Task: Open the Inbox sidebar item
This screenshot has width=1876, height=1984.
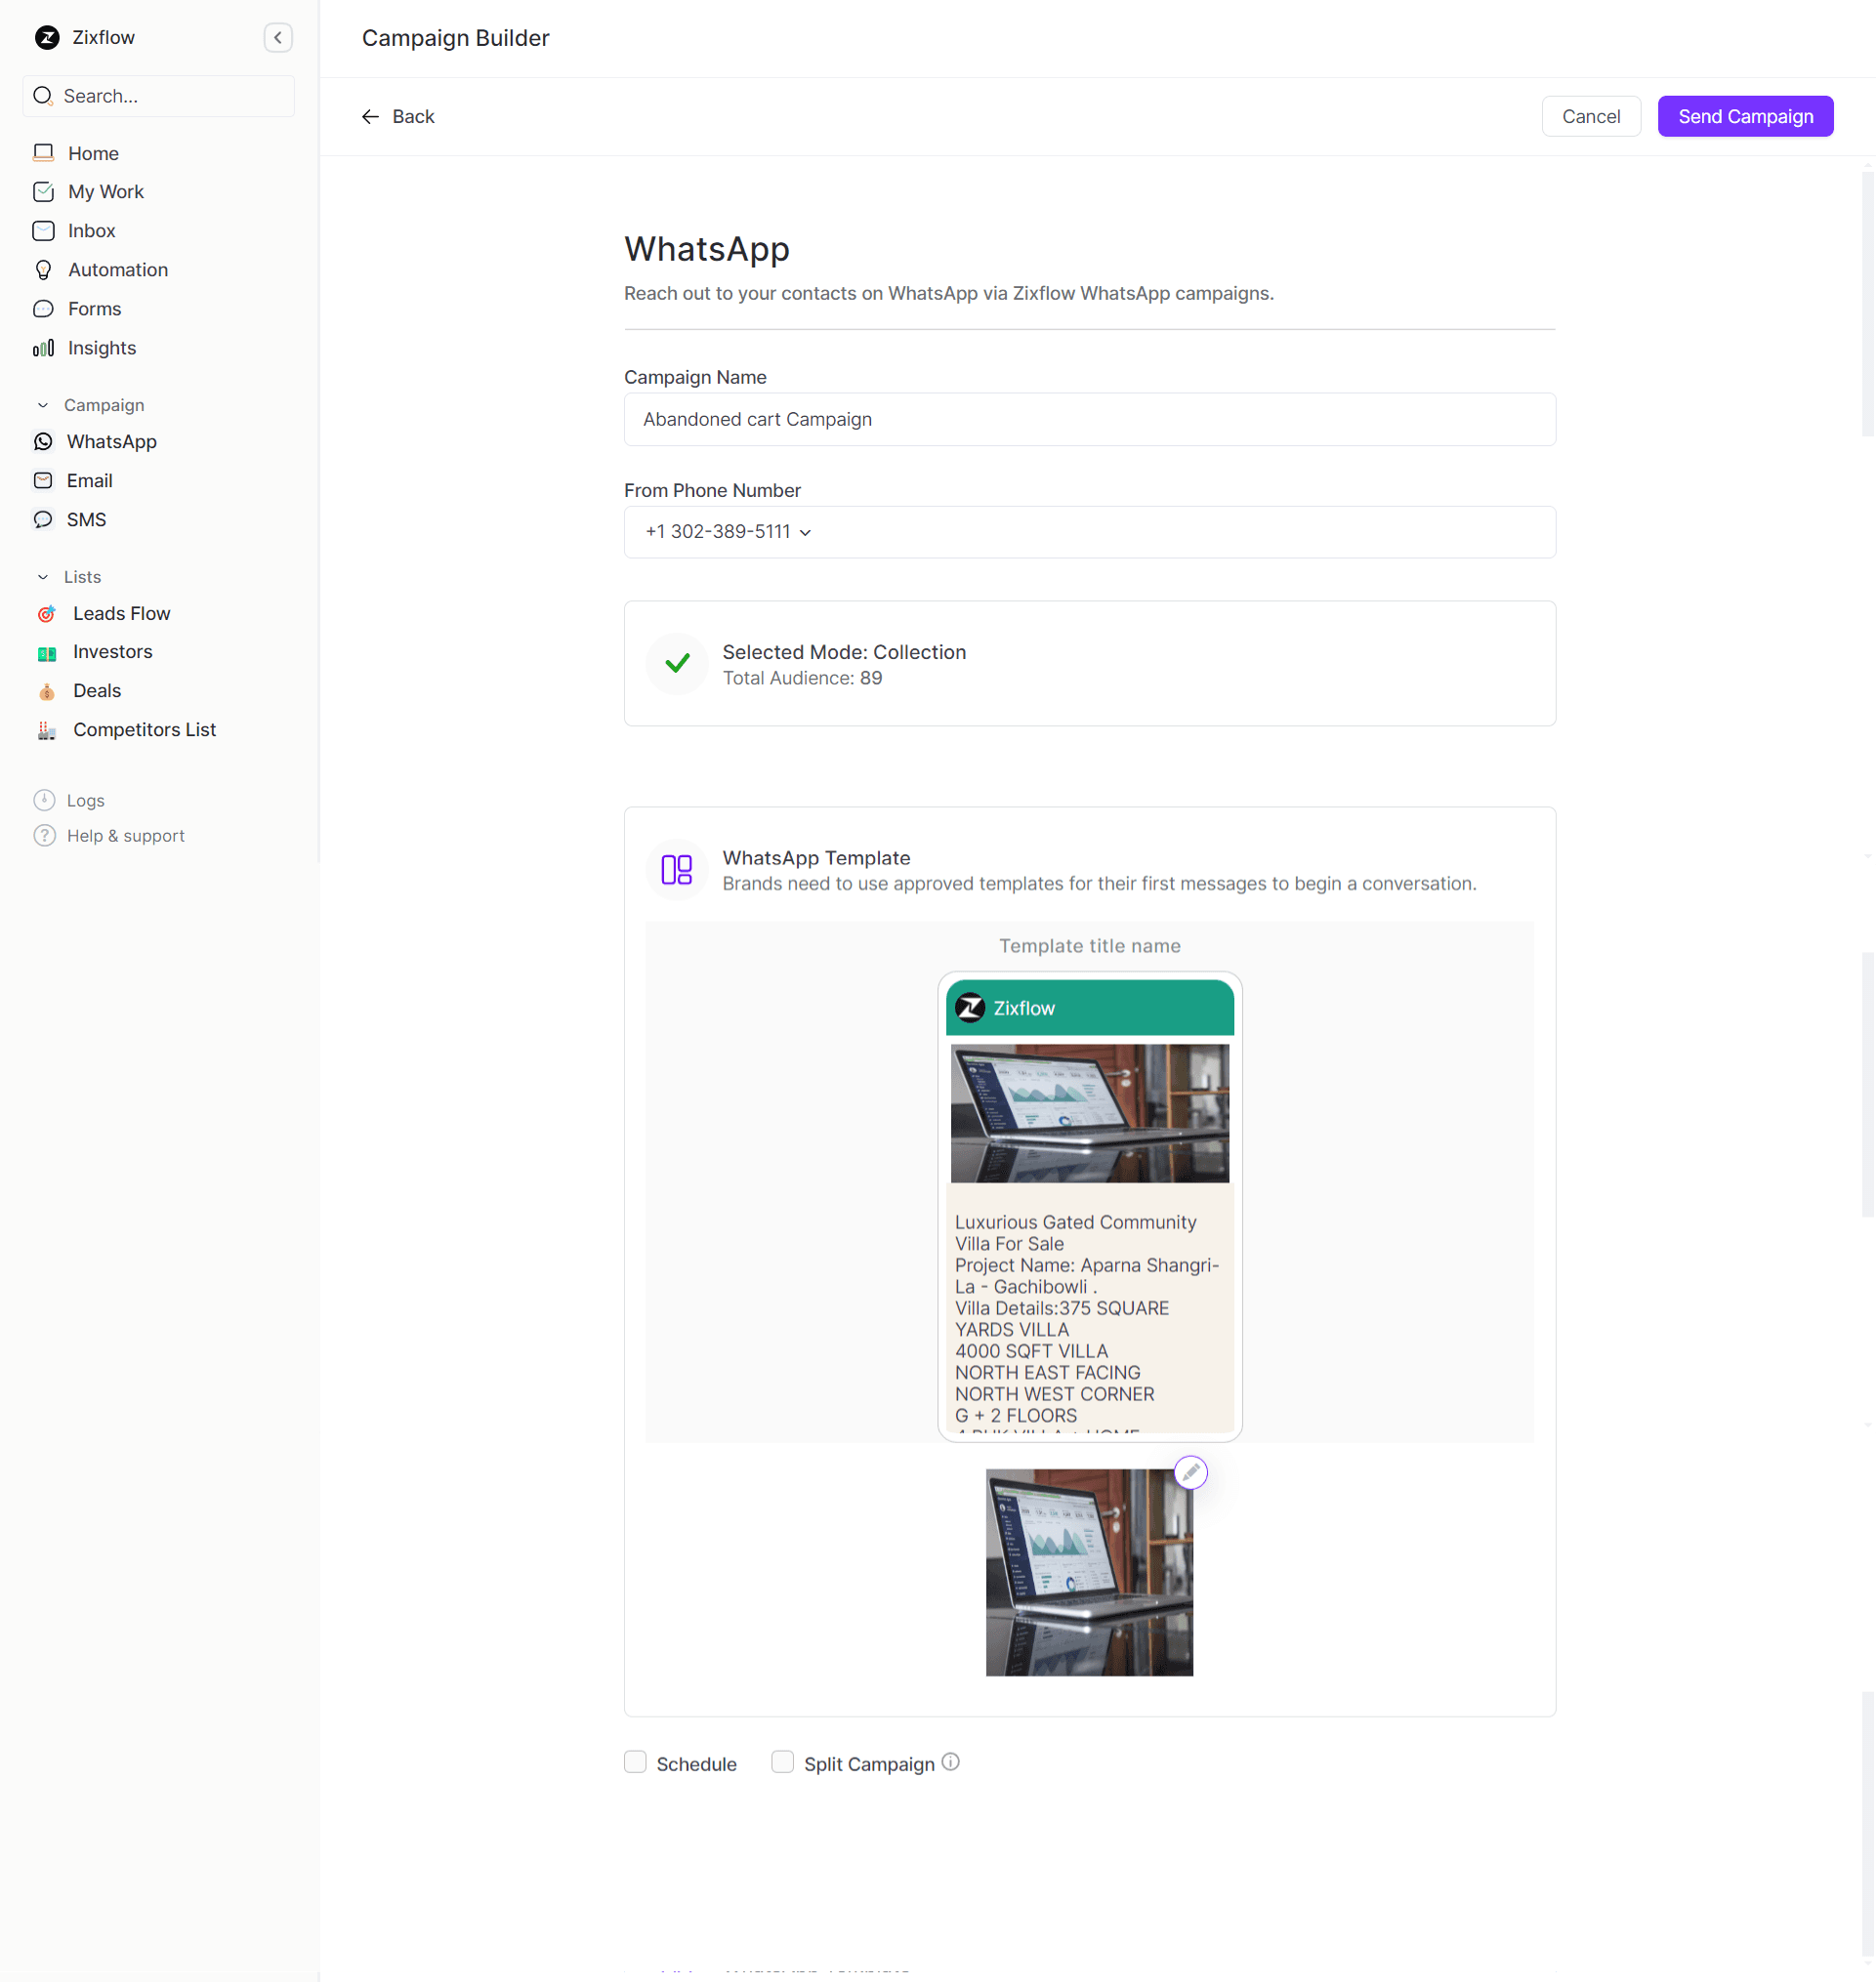Action: click(x=91, y=231)
